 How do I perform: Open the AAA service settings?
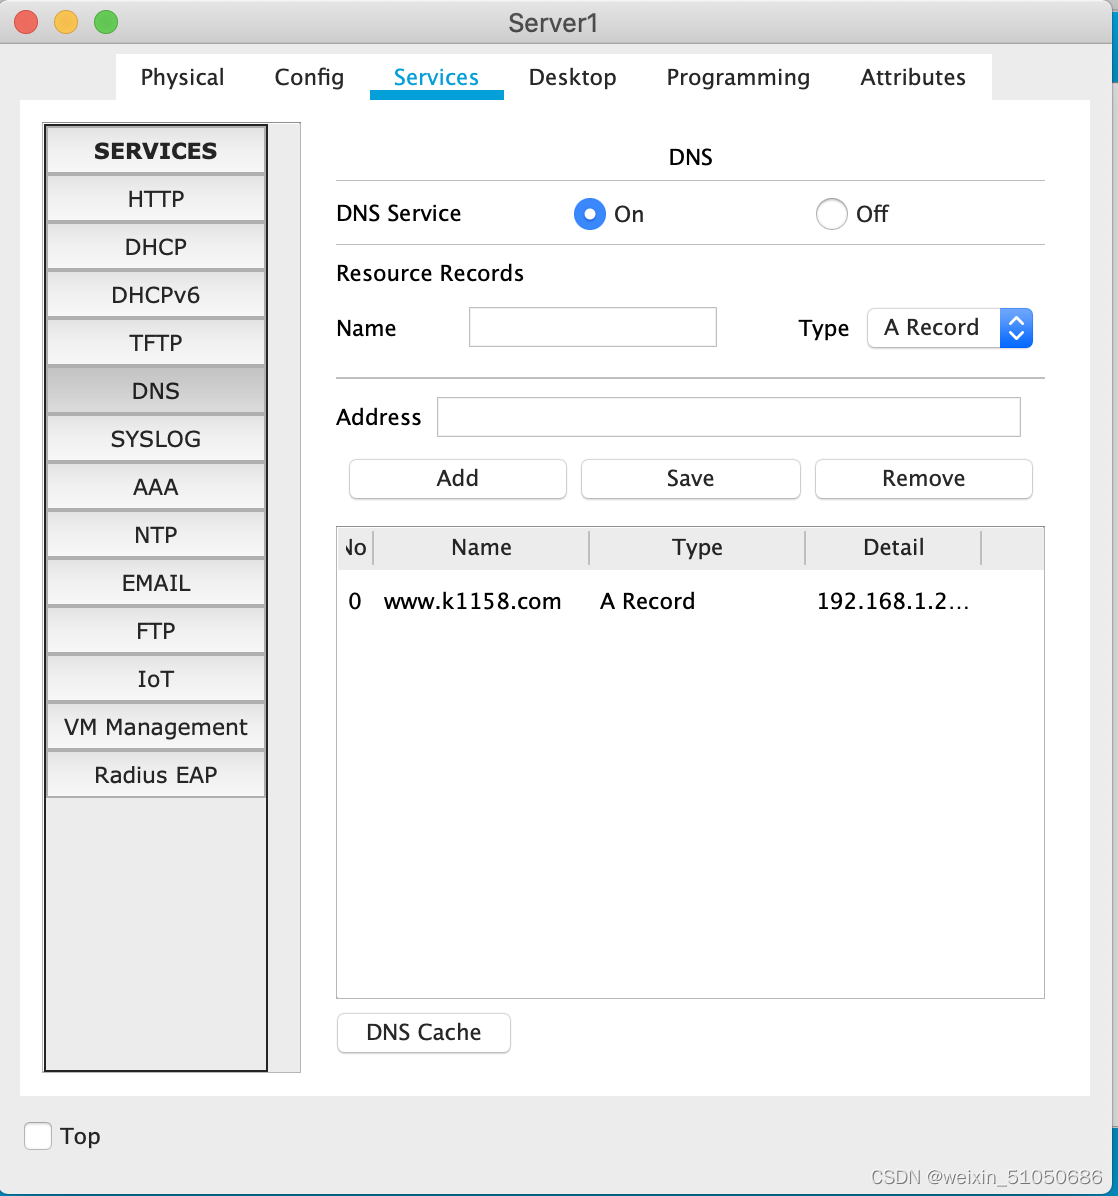(155, 486)
